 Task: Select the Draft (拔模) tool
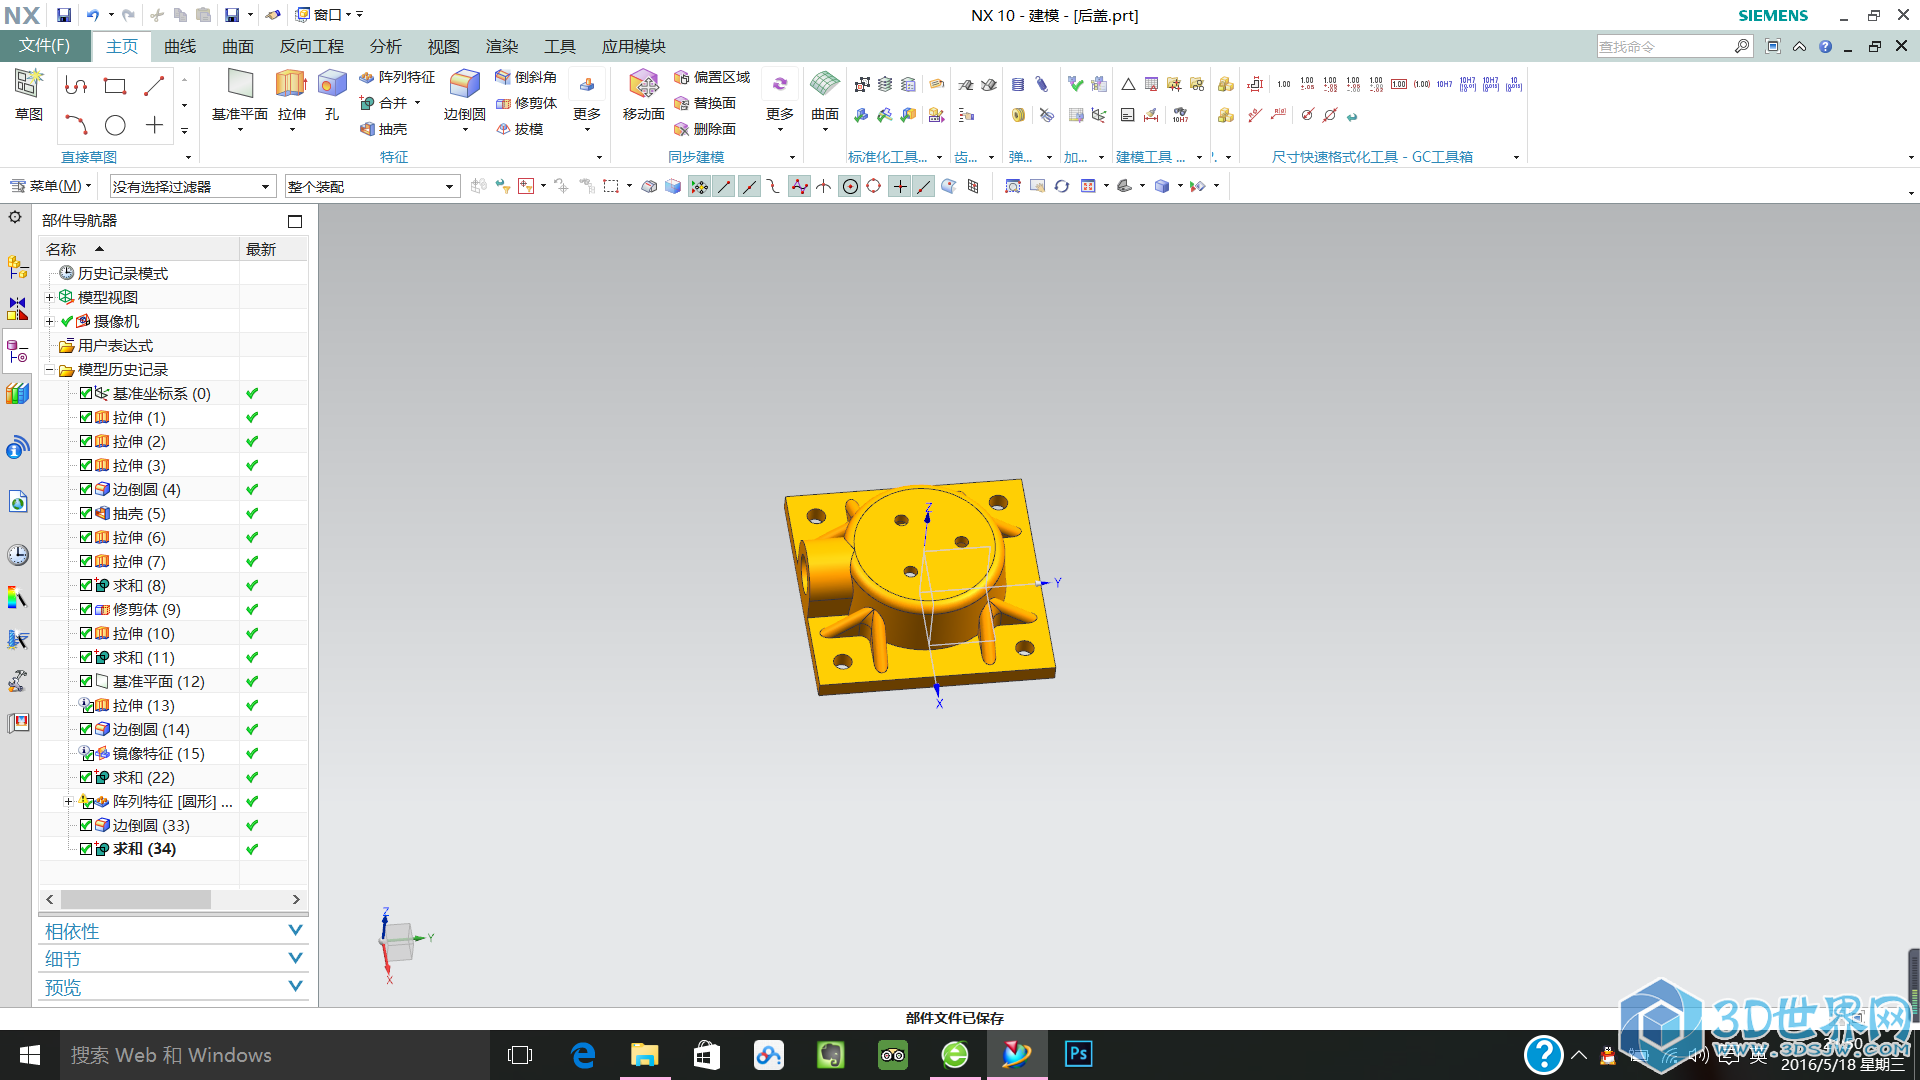519,129
